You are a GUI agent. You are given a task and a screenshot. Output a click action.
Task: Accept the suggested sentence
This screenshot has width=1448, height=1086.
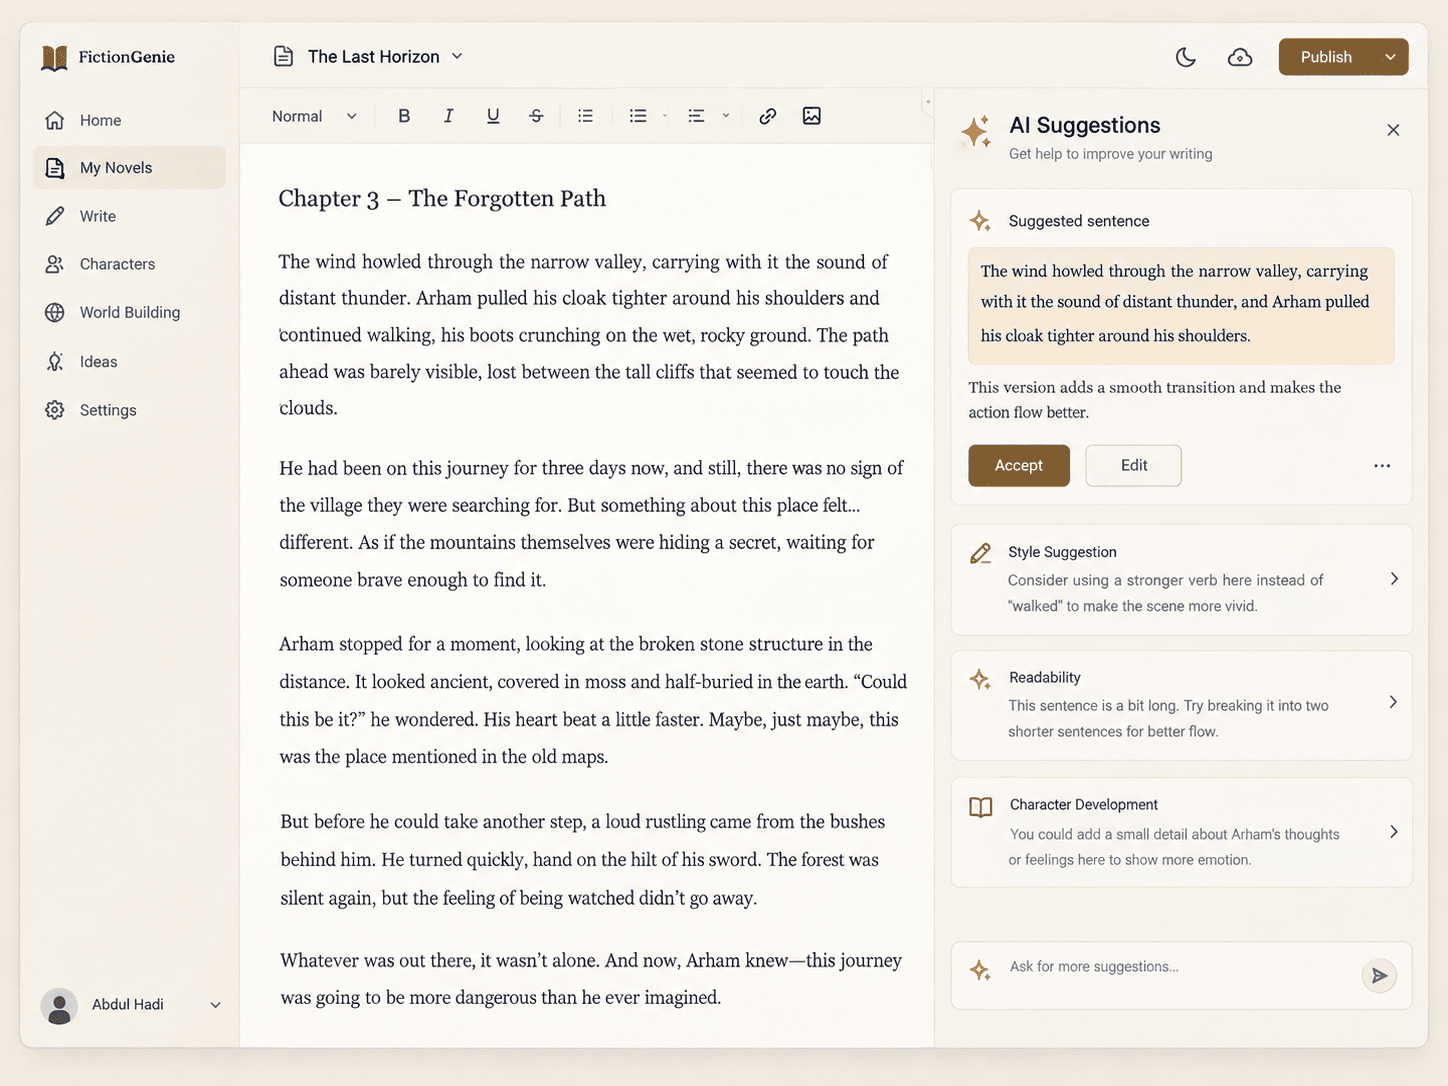coord(1019,466)
